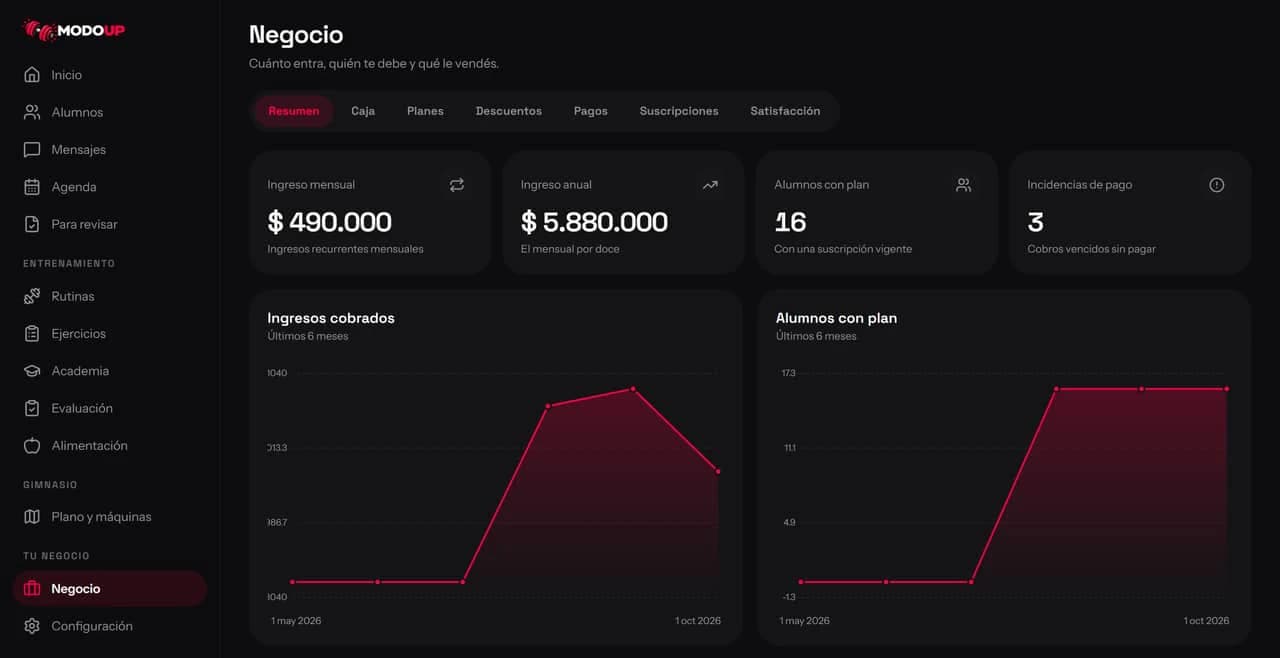
Task: Open Para revisar in the sidebar
Action: click(110, 224)
